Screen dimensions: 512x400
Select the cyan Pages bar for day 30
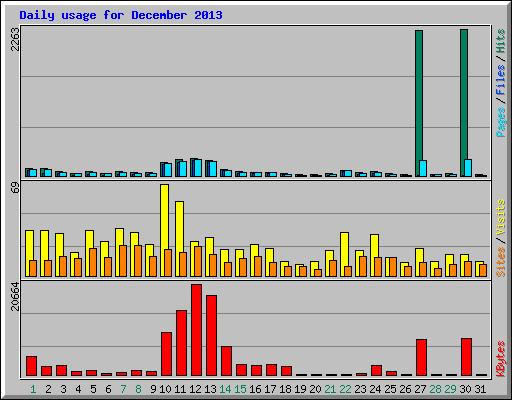coord(468,168)
